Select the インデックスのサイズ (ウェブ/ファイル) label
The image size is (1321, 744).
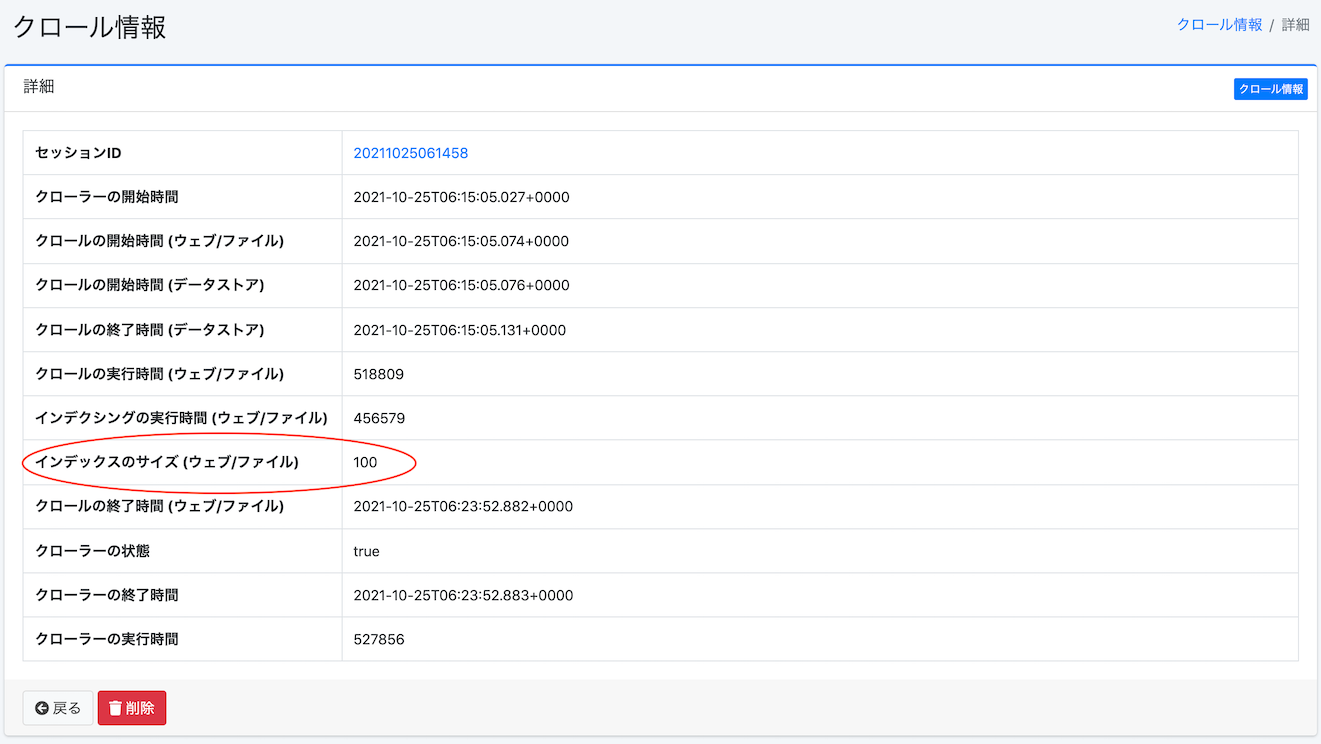(167, 462)
